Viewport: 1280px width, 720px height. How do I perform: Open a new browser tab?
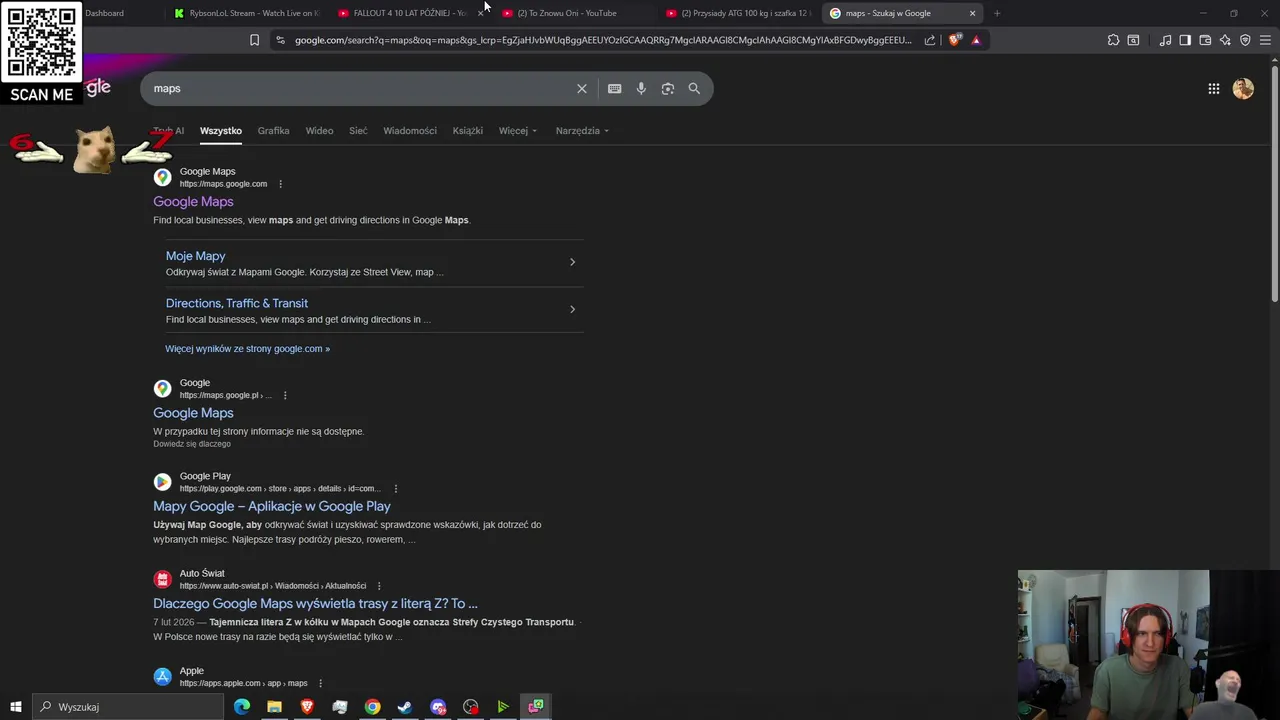click(x=997, y=13)
